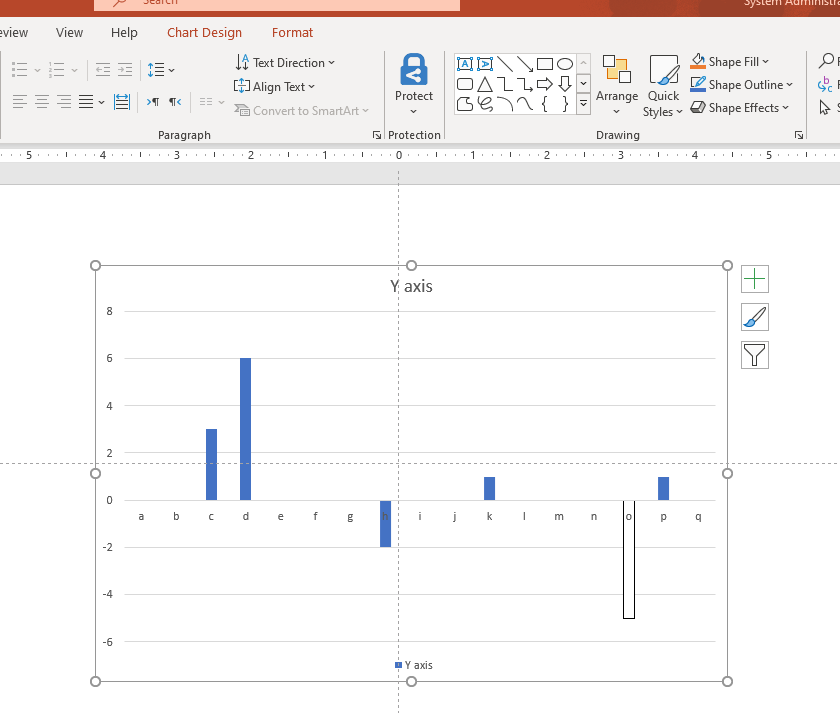Screen dimensions: 840x713
Task: Open the Quick Styles gallery
Action: pos(663,85)
